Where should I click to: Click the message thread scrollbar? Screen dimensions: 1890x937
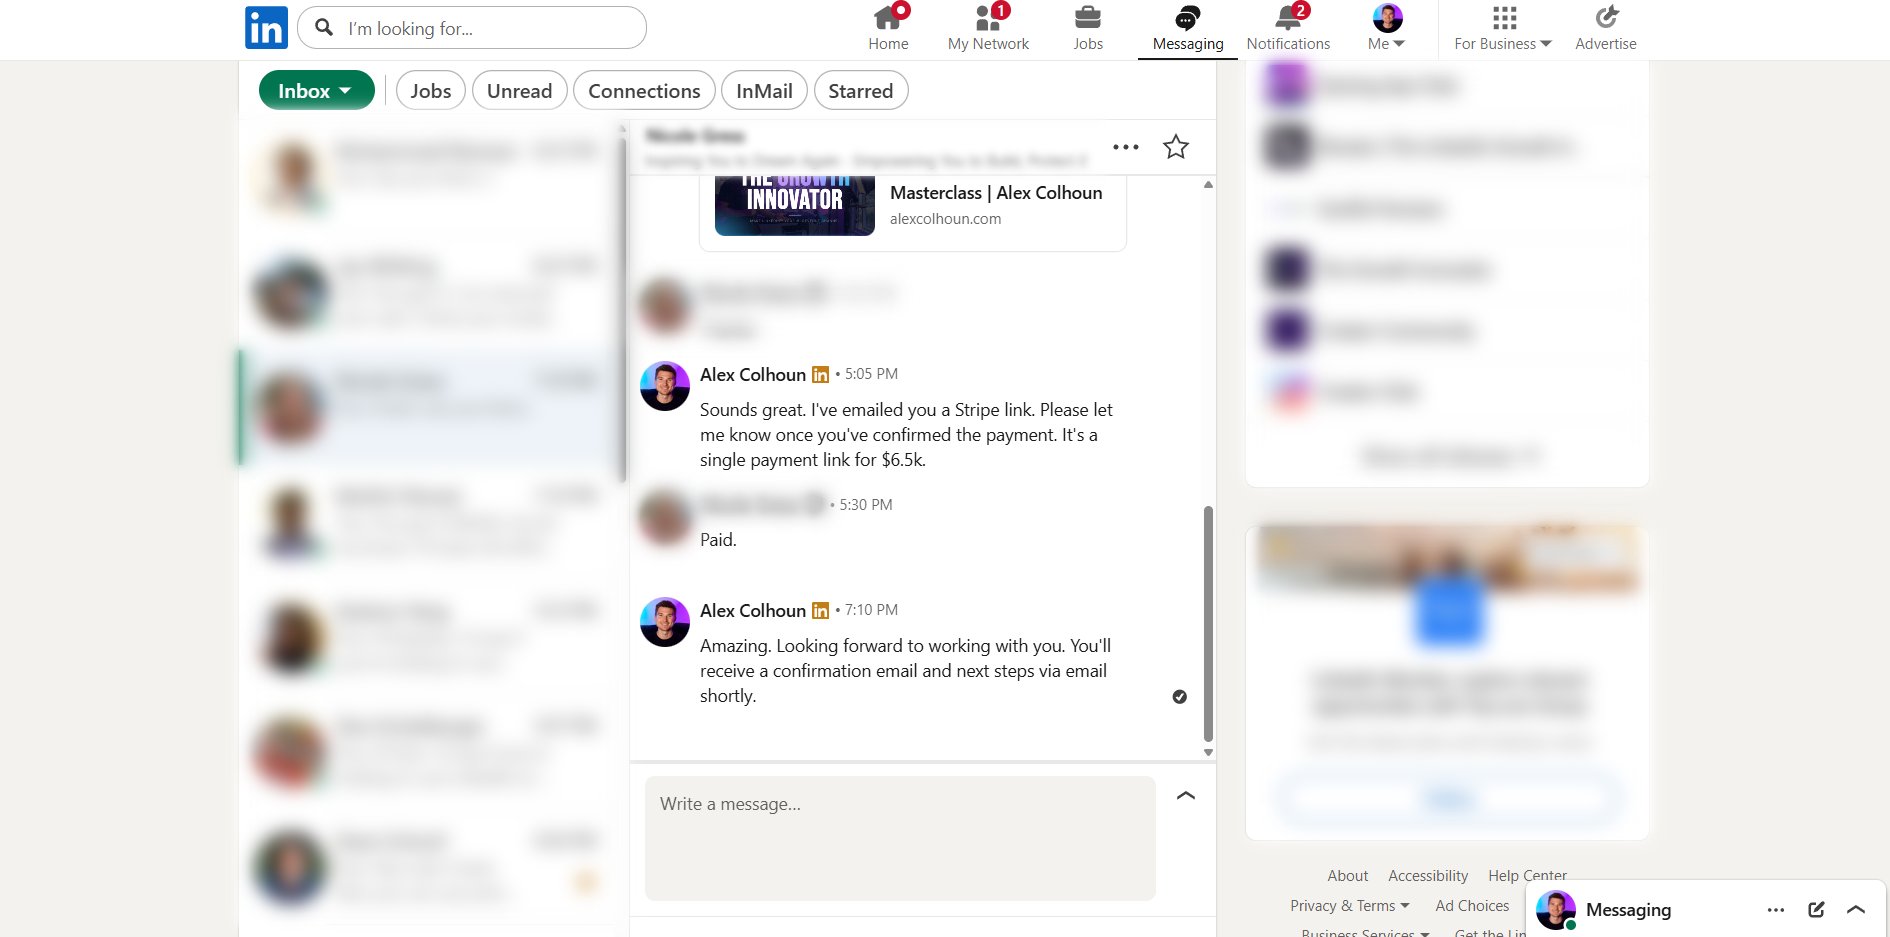(x=1208, y=620)
